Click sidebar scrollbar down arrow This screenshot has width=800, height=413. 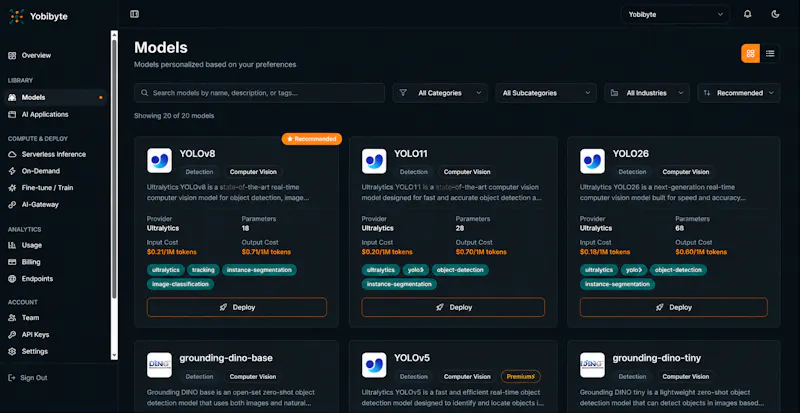(x=114, y=355)
